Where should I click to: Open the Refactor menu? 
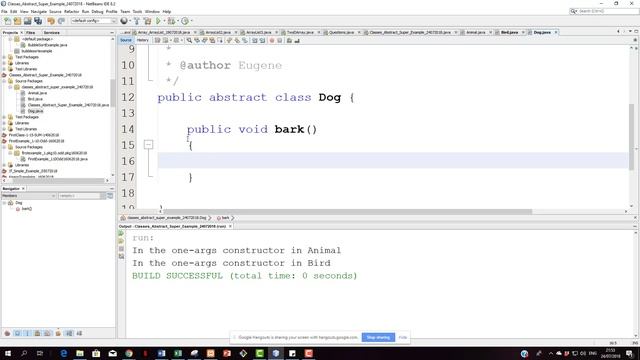tap(71, 11)
